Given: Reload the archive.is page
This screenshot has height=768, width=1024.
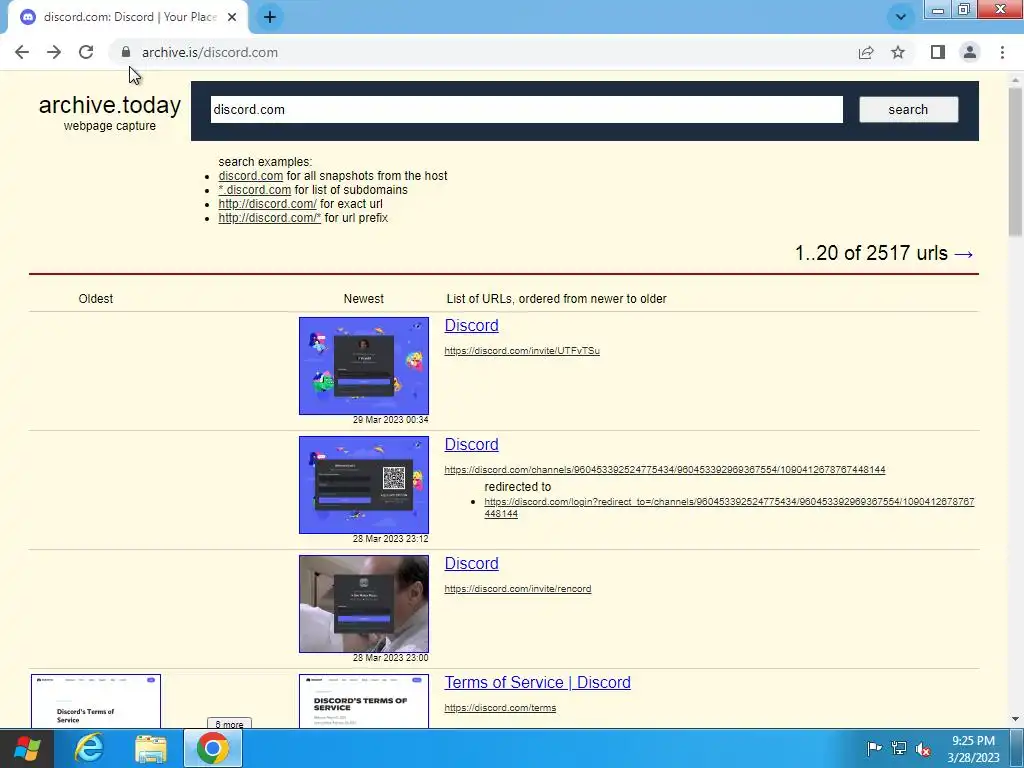Looking at the screenshot, I should point(86,52).
